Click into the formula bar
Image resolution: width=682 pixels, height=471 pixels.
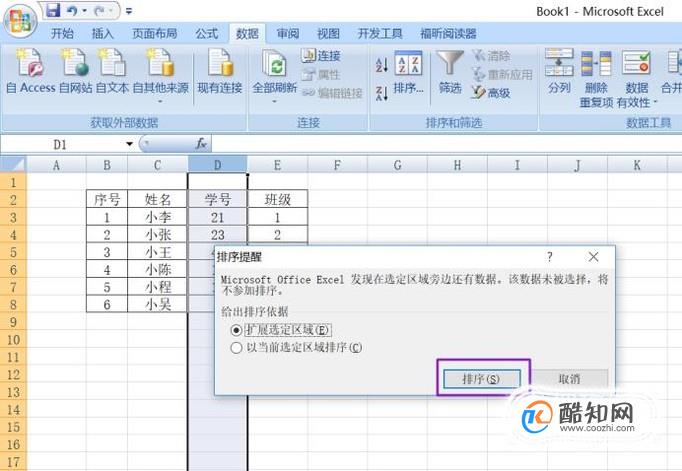[446, 144]
